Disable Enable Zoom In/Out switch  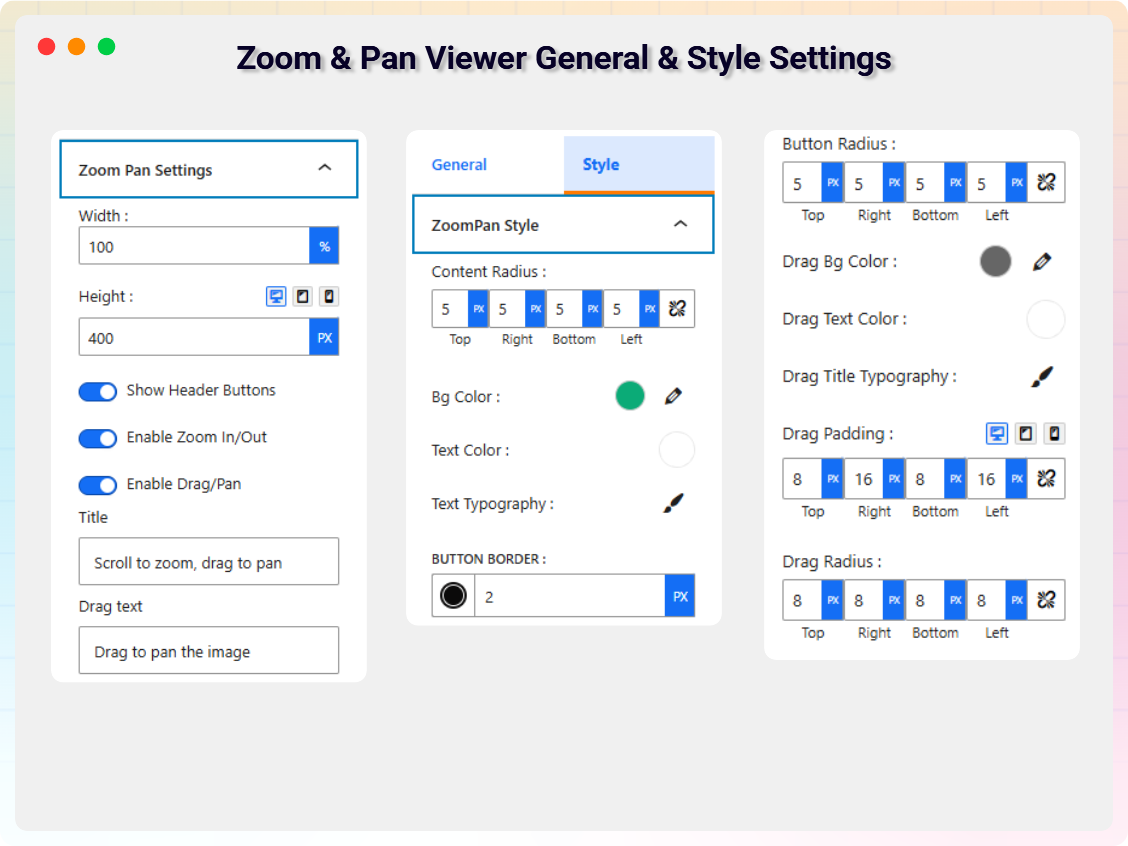[x=98, y=438]
